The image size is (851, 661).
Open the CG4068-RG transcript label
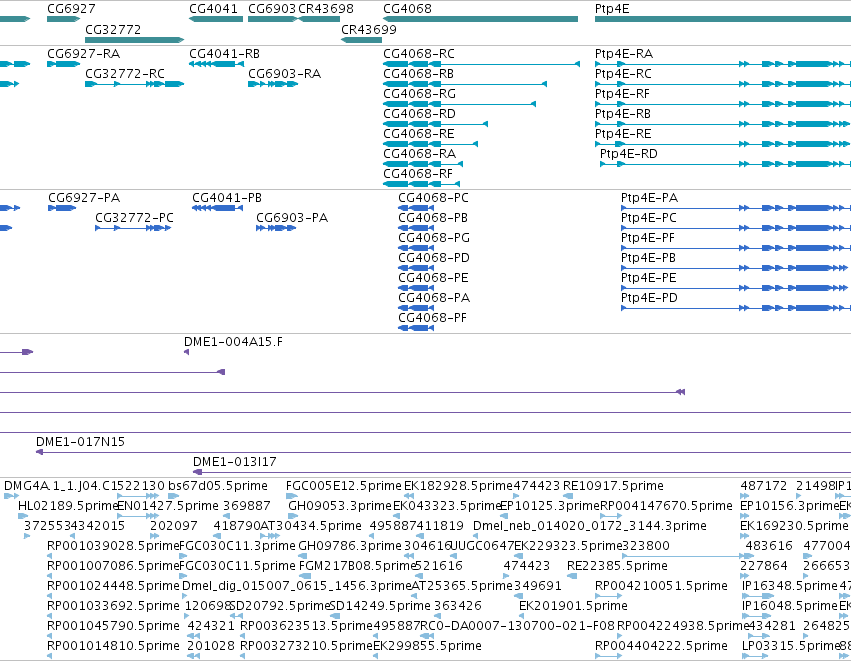pyautogui.click(x=420, y=94)
